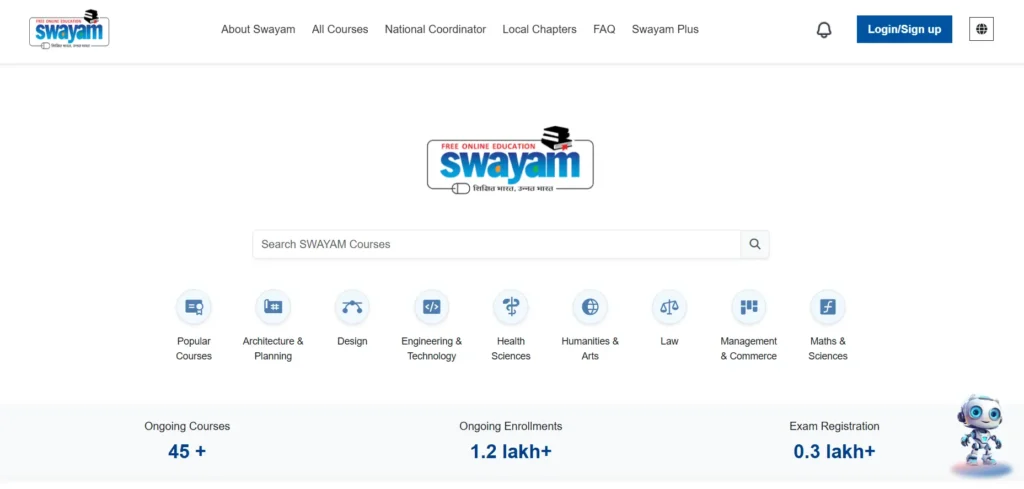This screenshot has width=1024, height=489.
Task: Select the Maths & Sciences icon
Action: (x=828, y=307)
